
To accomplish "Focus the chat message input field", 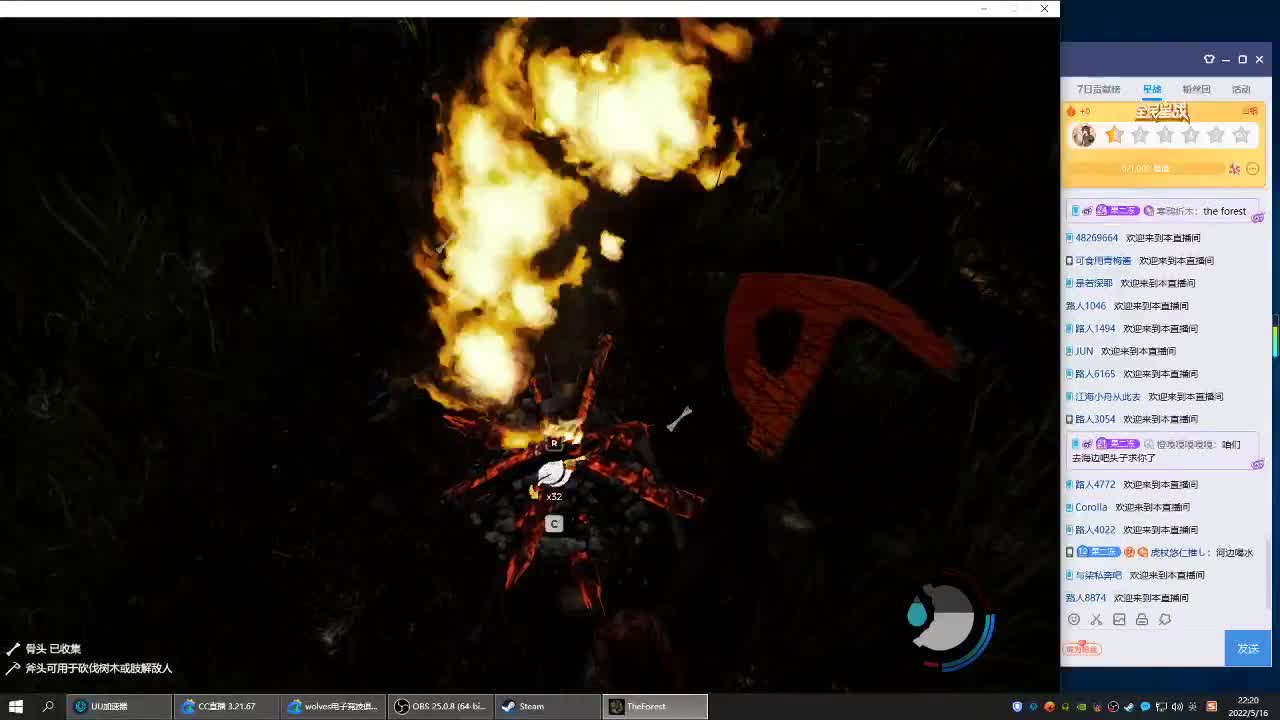I will (1162, 649).
